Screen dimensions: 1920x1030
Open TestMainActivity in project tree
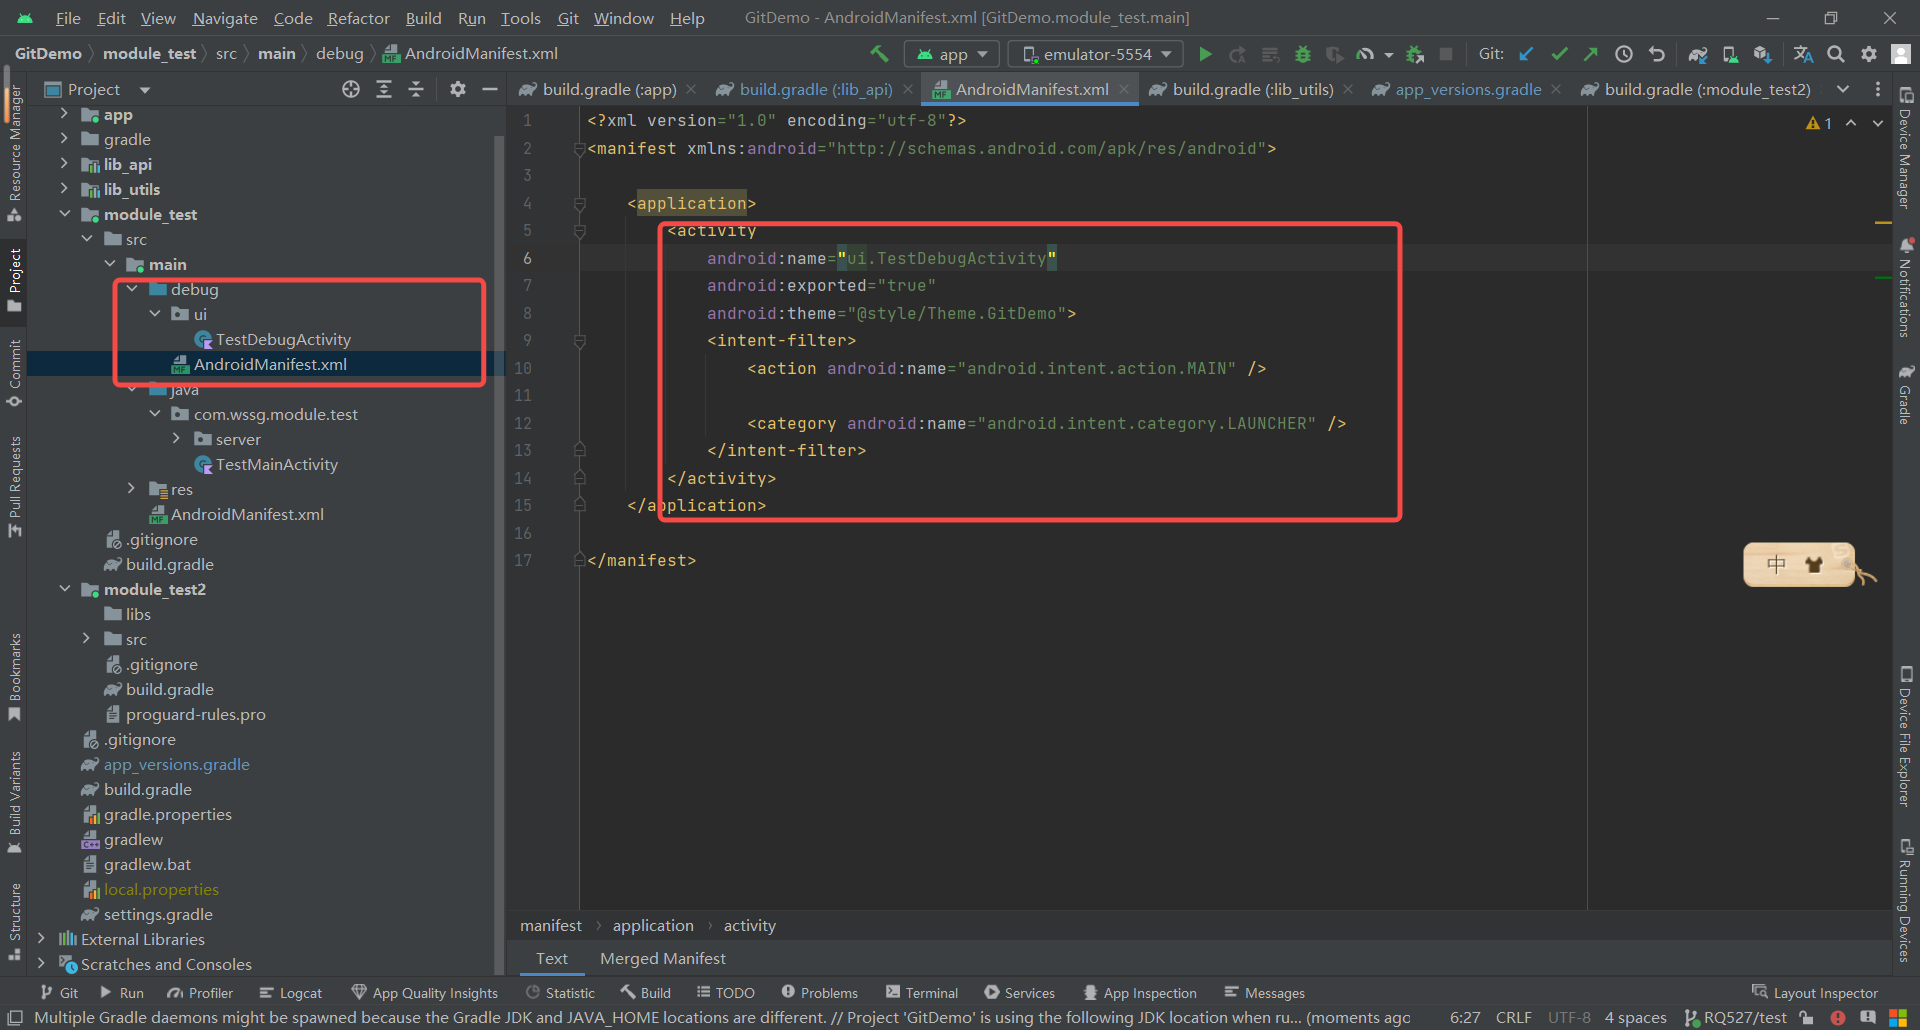pyautogui.click(x=276, y=464)
